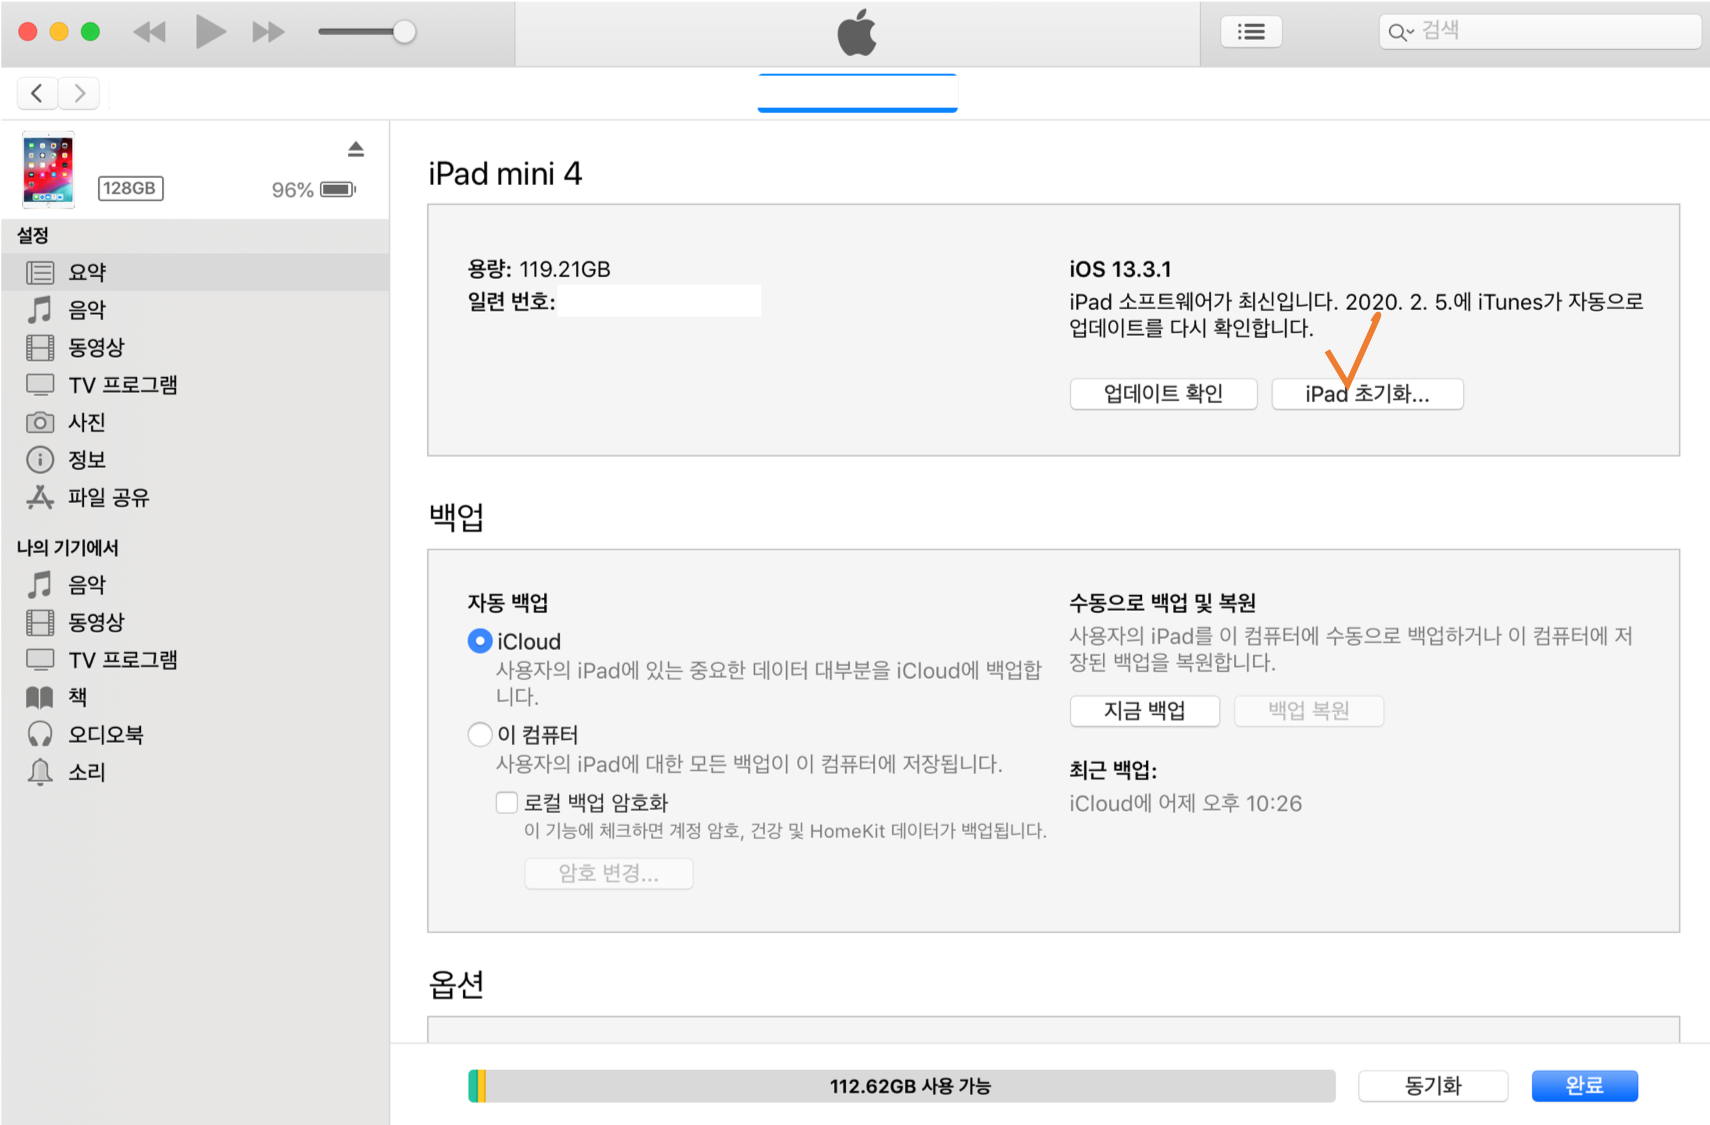Open 정보 in the sidebar
The height and width of the screenshot is (1125, 1710).
(195, 460)
